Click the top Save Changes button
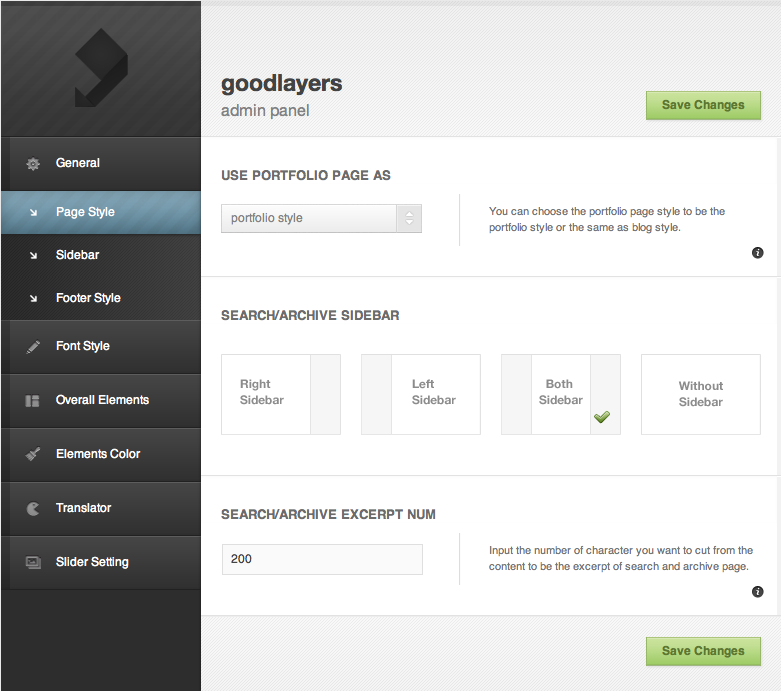781x691 pixels. tap(703, 105)
